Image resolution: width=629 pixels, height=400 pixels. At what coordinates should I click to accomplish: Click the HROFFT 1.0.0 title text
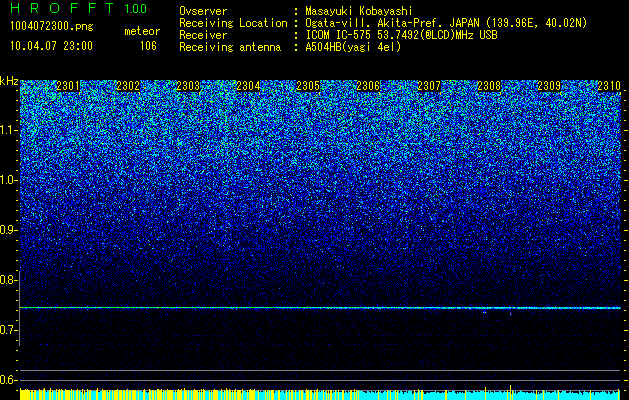pos(79,8)
